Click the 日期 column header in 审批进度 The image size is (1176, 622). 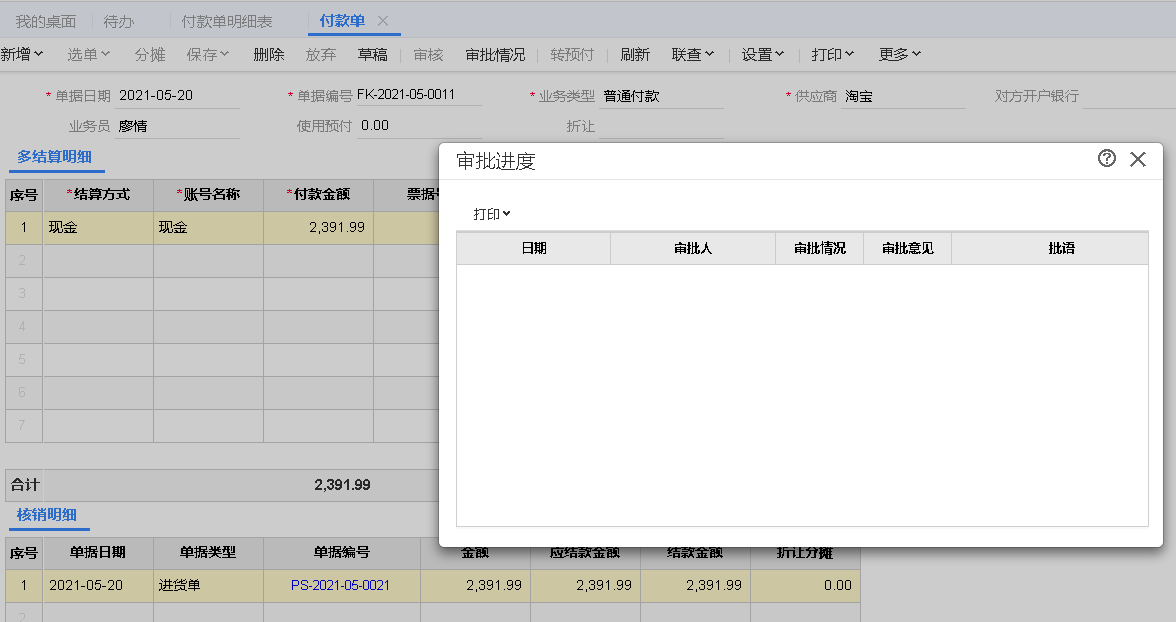533,248
